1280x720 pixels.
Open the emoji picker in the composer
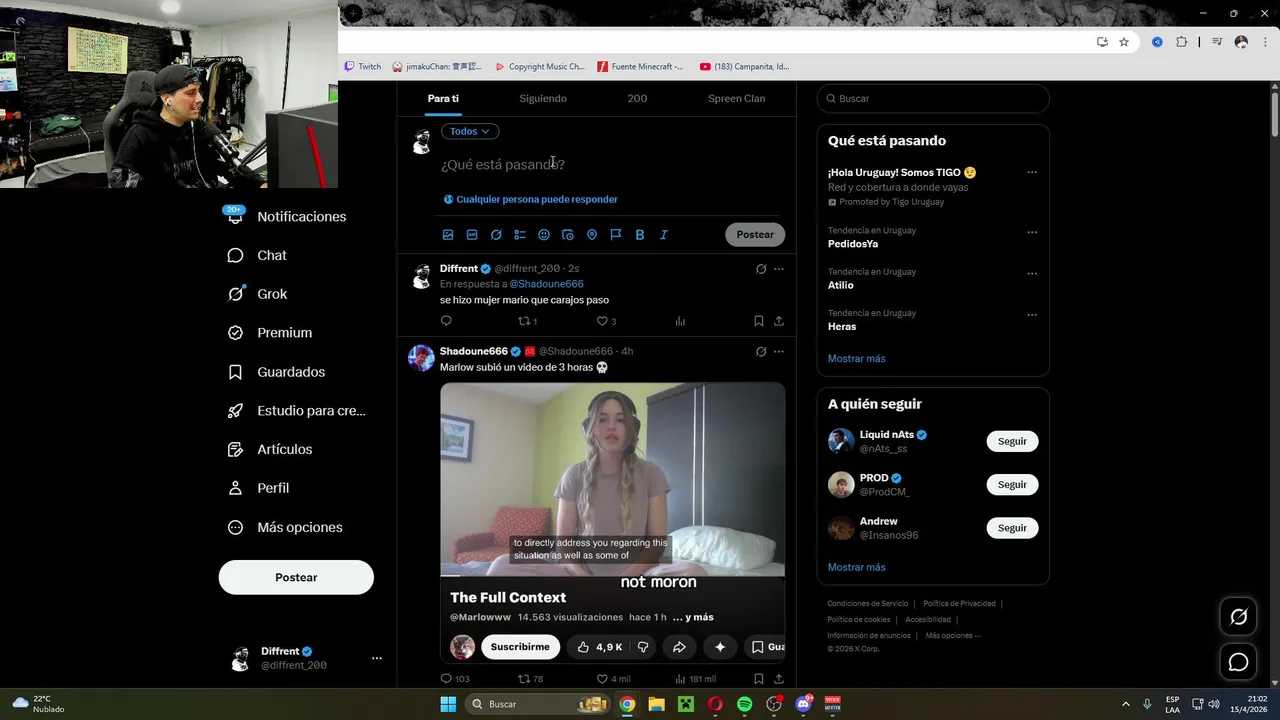544,234
